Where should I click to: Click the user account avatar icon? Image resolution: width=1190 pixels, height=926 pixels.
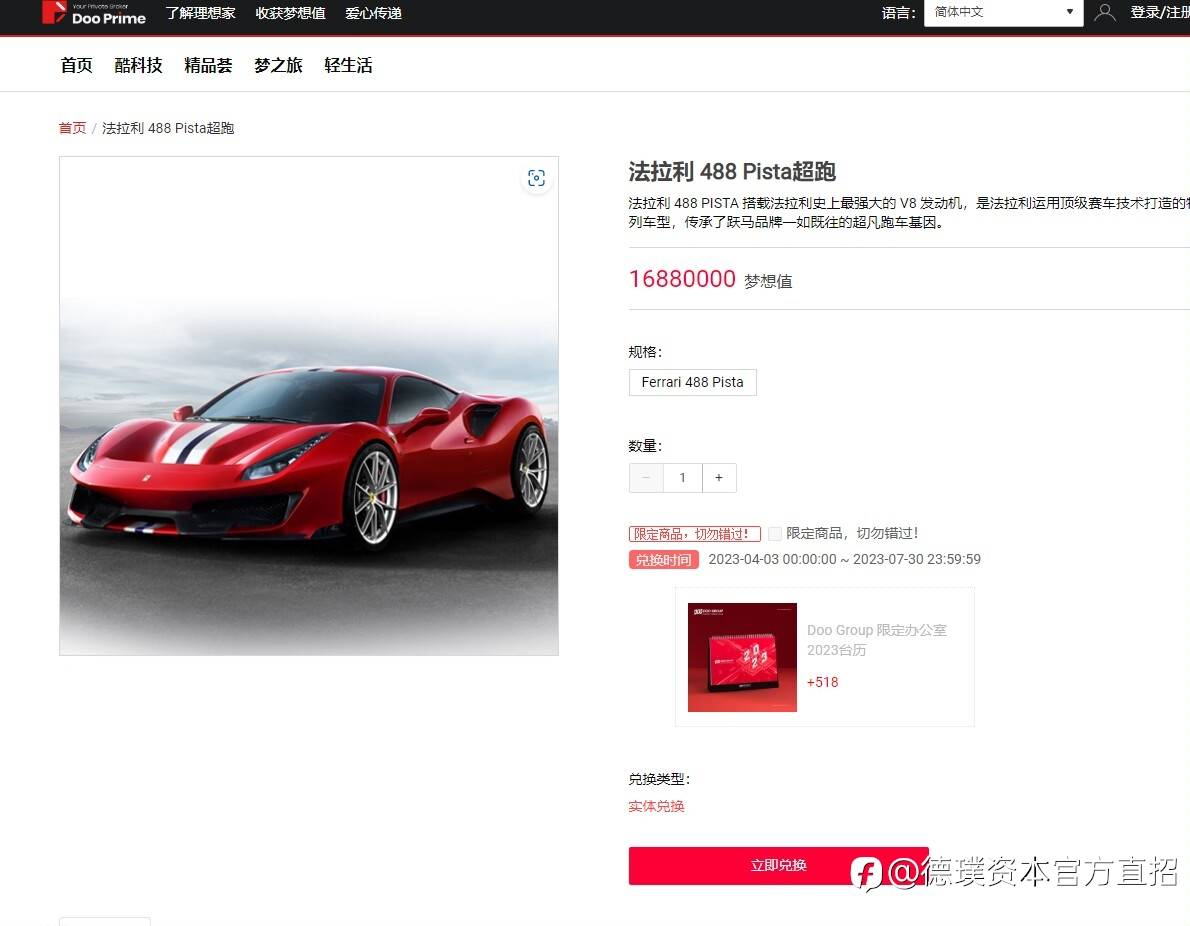1105,12
